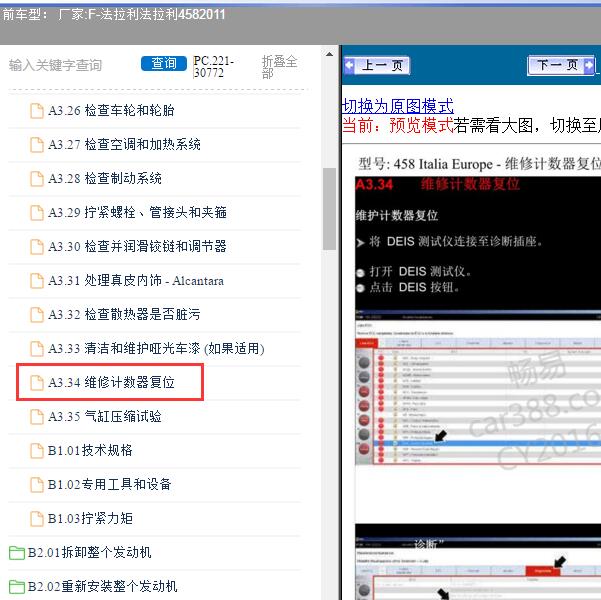Click the document icon beside A3.32
The image size is (601, 600).
tap(37, 315)
